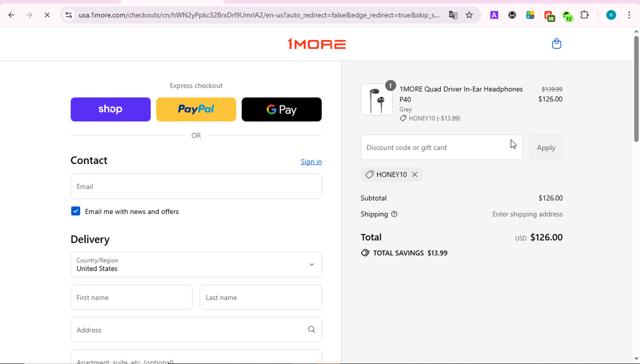Open site information icon in address bar
This screenshot has width=640, height=364.
(x=69, y=15)
